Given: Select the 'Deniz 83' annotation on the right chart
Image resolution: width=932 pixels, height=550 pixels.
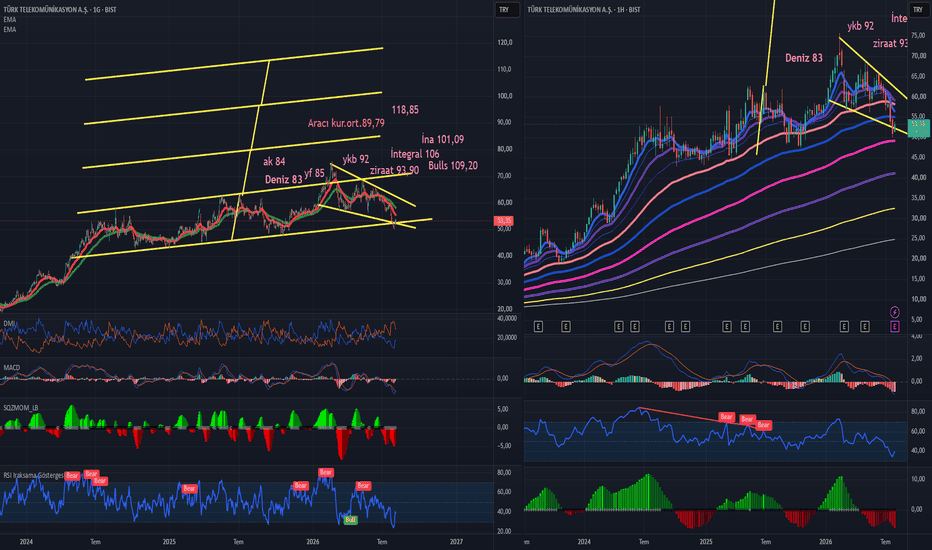Looking at the screenshot, I should click(804, 58).
